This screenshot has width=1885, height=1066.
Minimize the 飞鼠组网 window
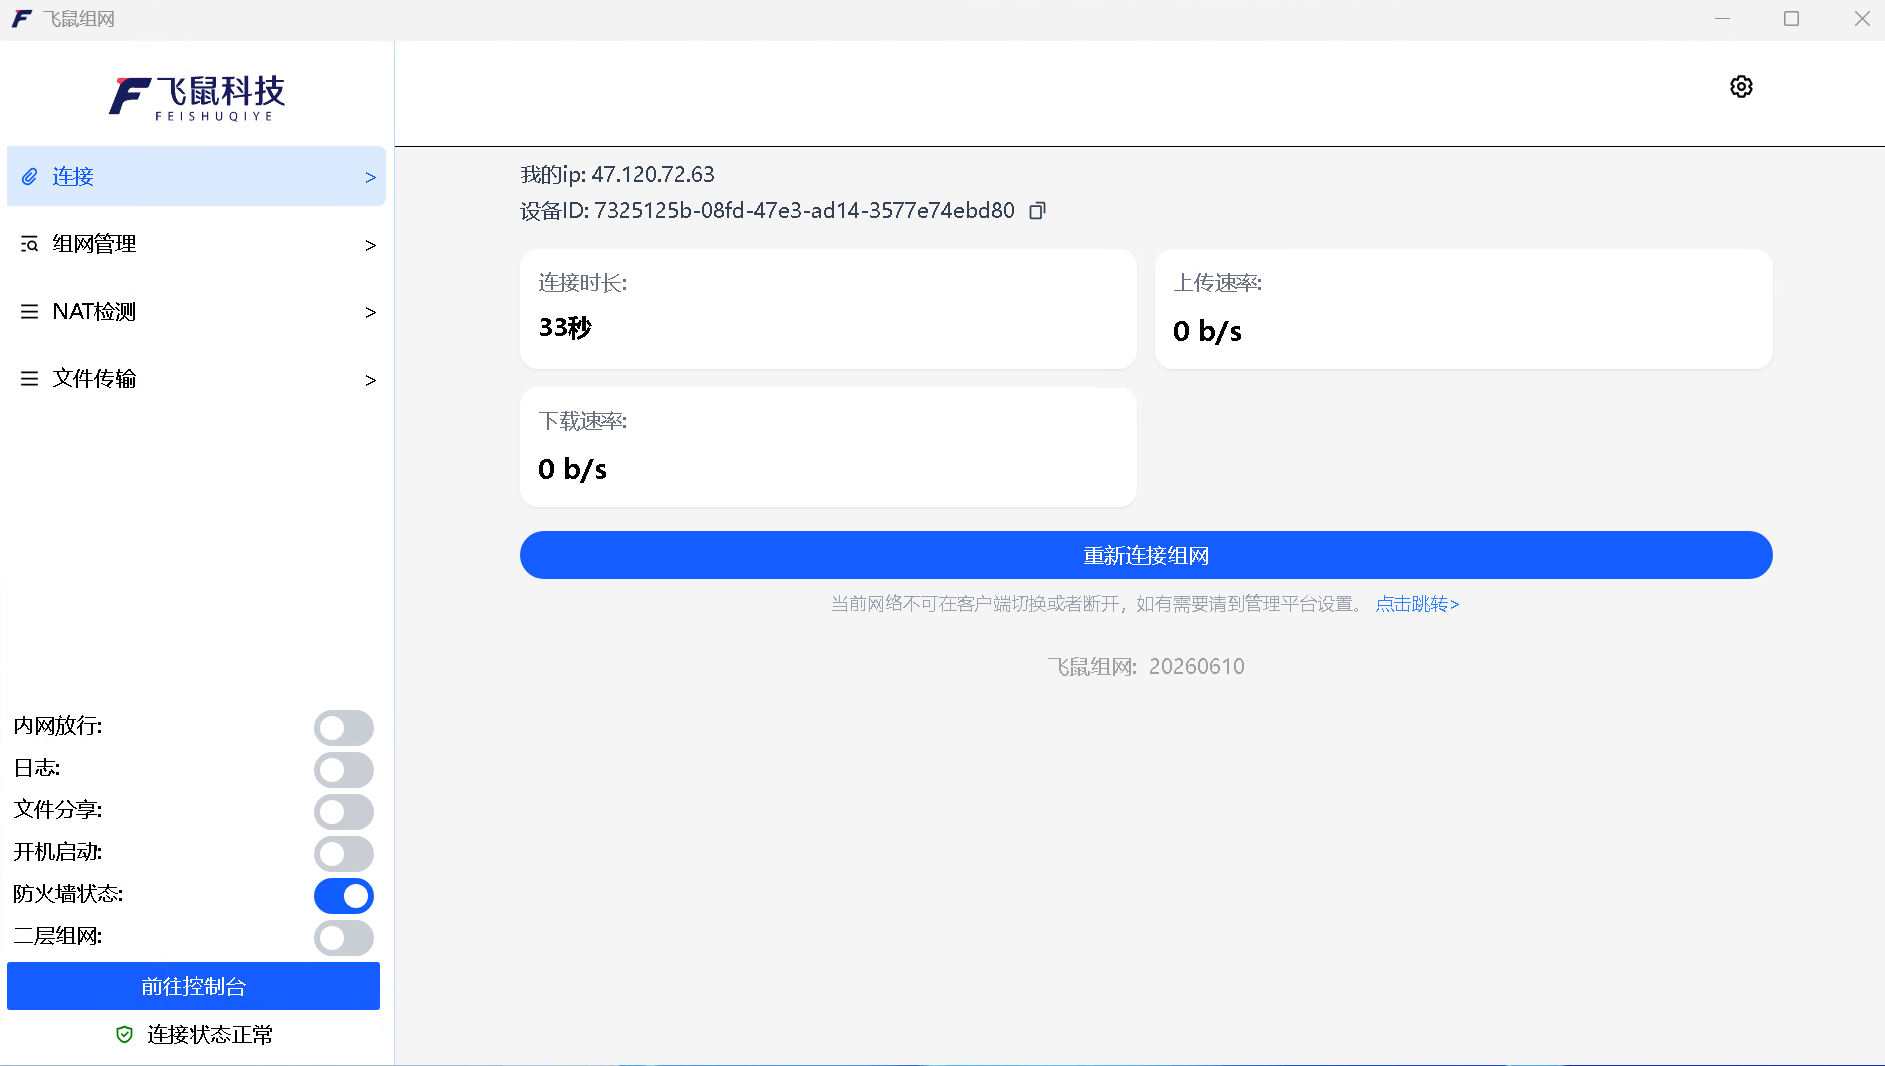click(x=1722, y=19)
